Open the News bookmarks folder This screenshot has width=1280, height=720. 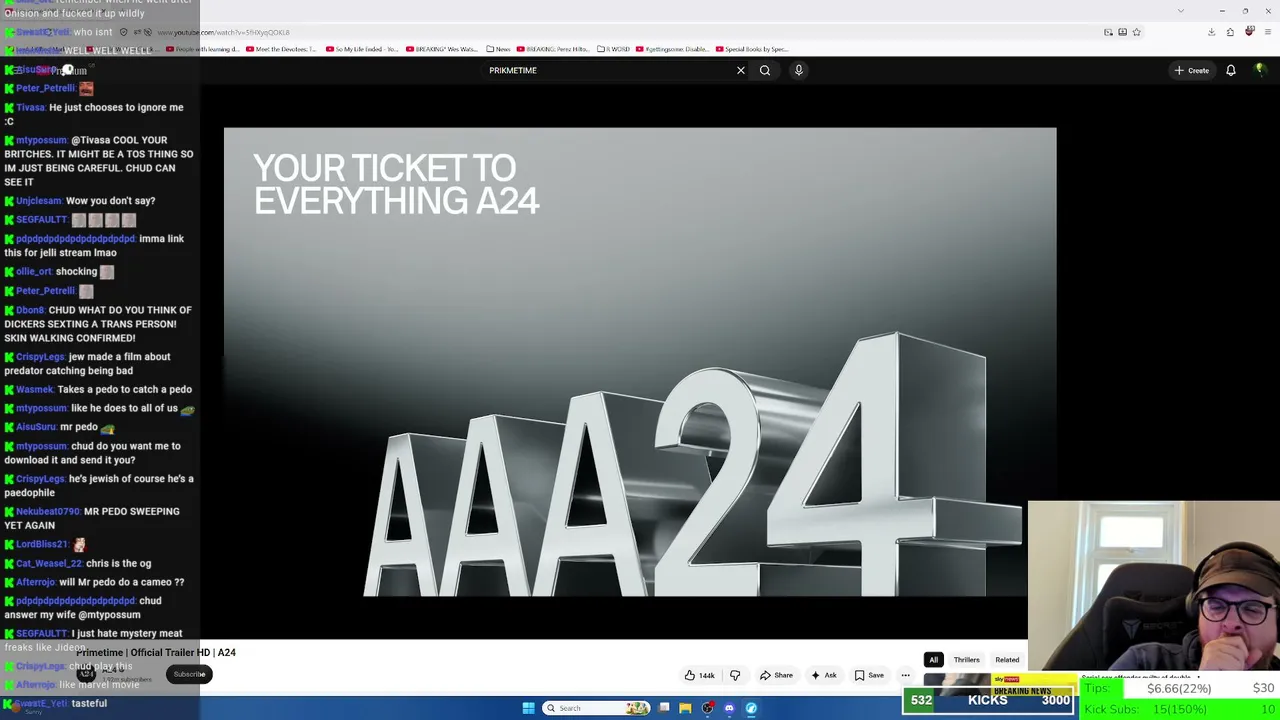498,49
